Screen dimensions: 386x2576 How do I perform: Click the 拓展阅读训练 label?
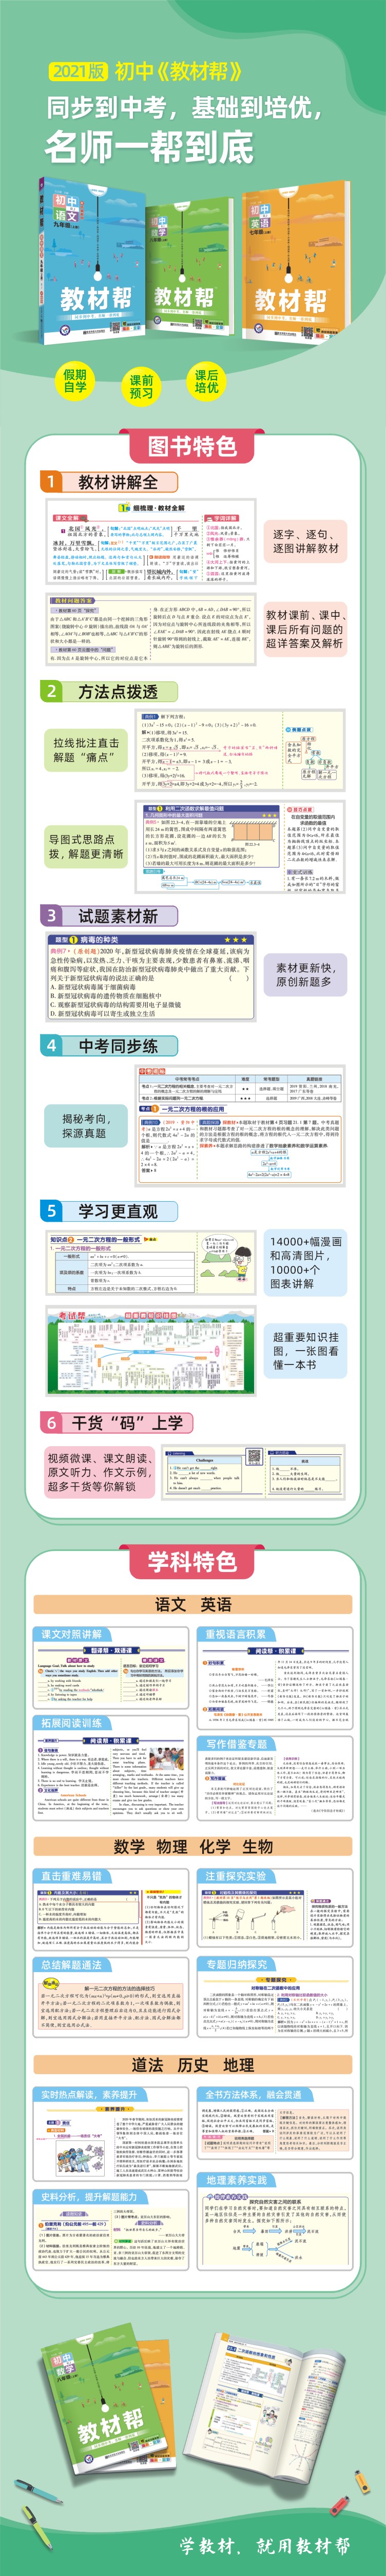tap(71, 1723)
